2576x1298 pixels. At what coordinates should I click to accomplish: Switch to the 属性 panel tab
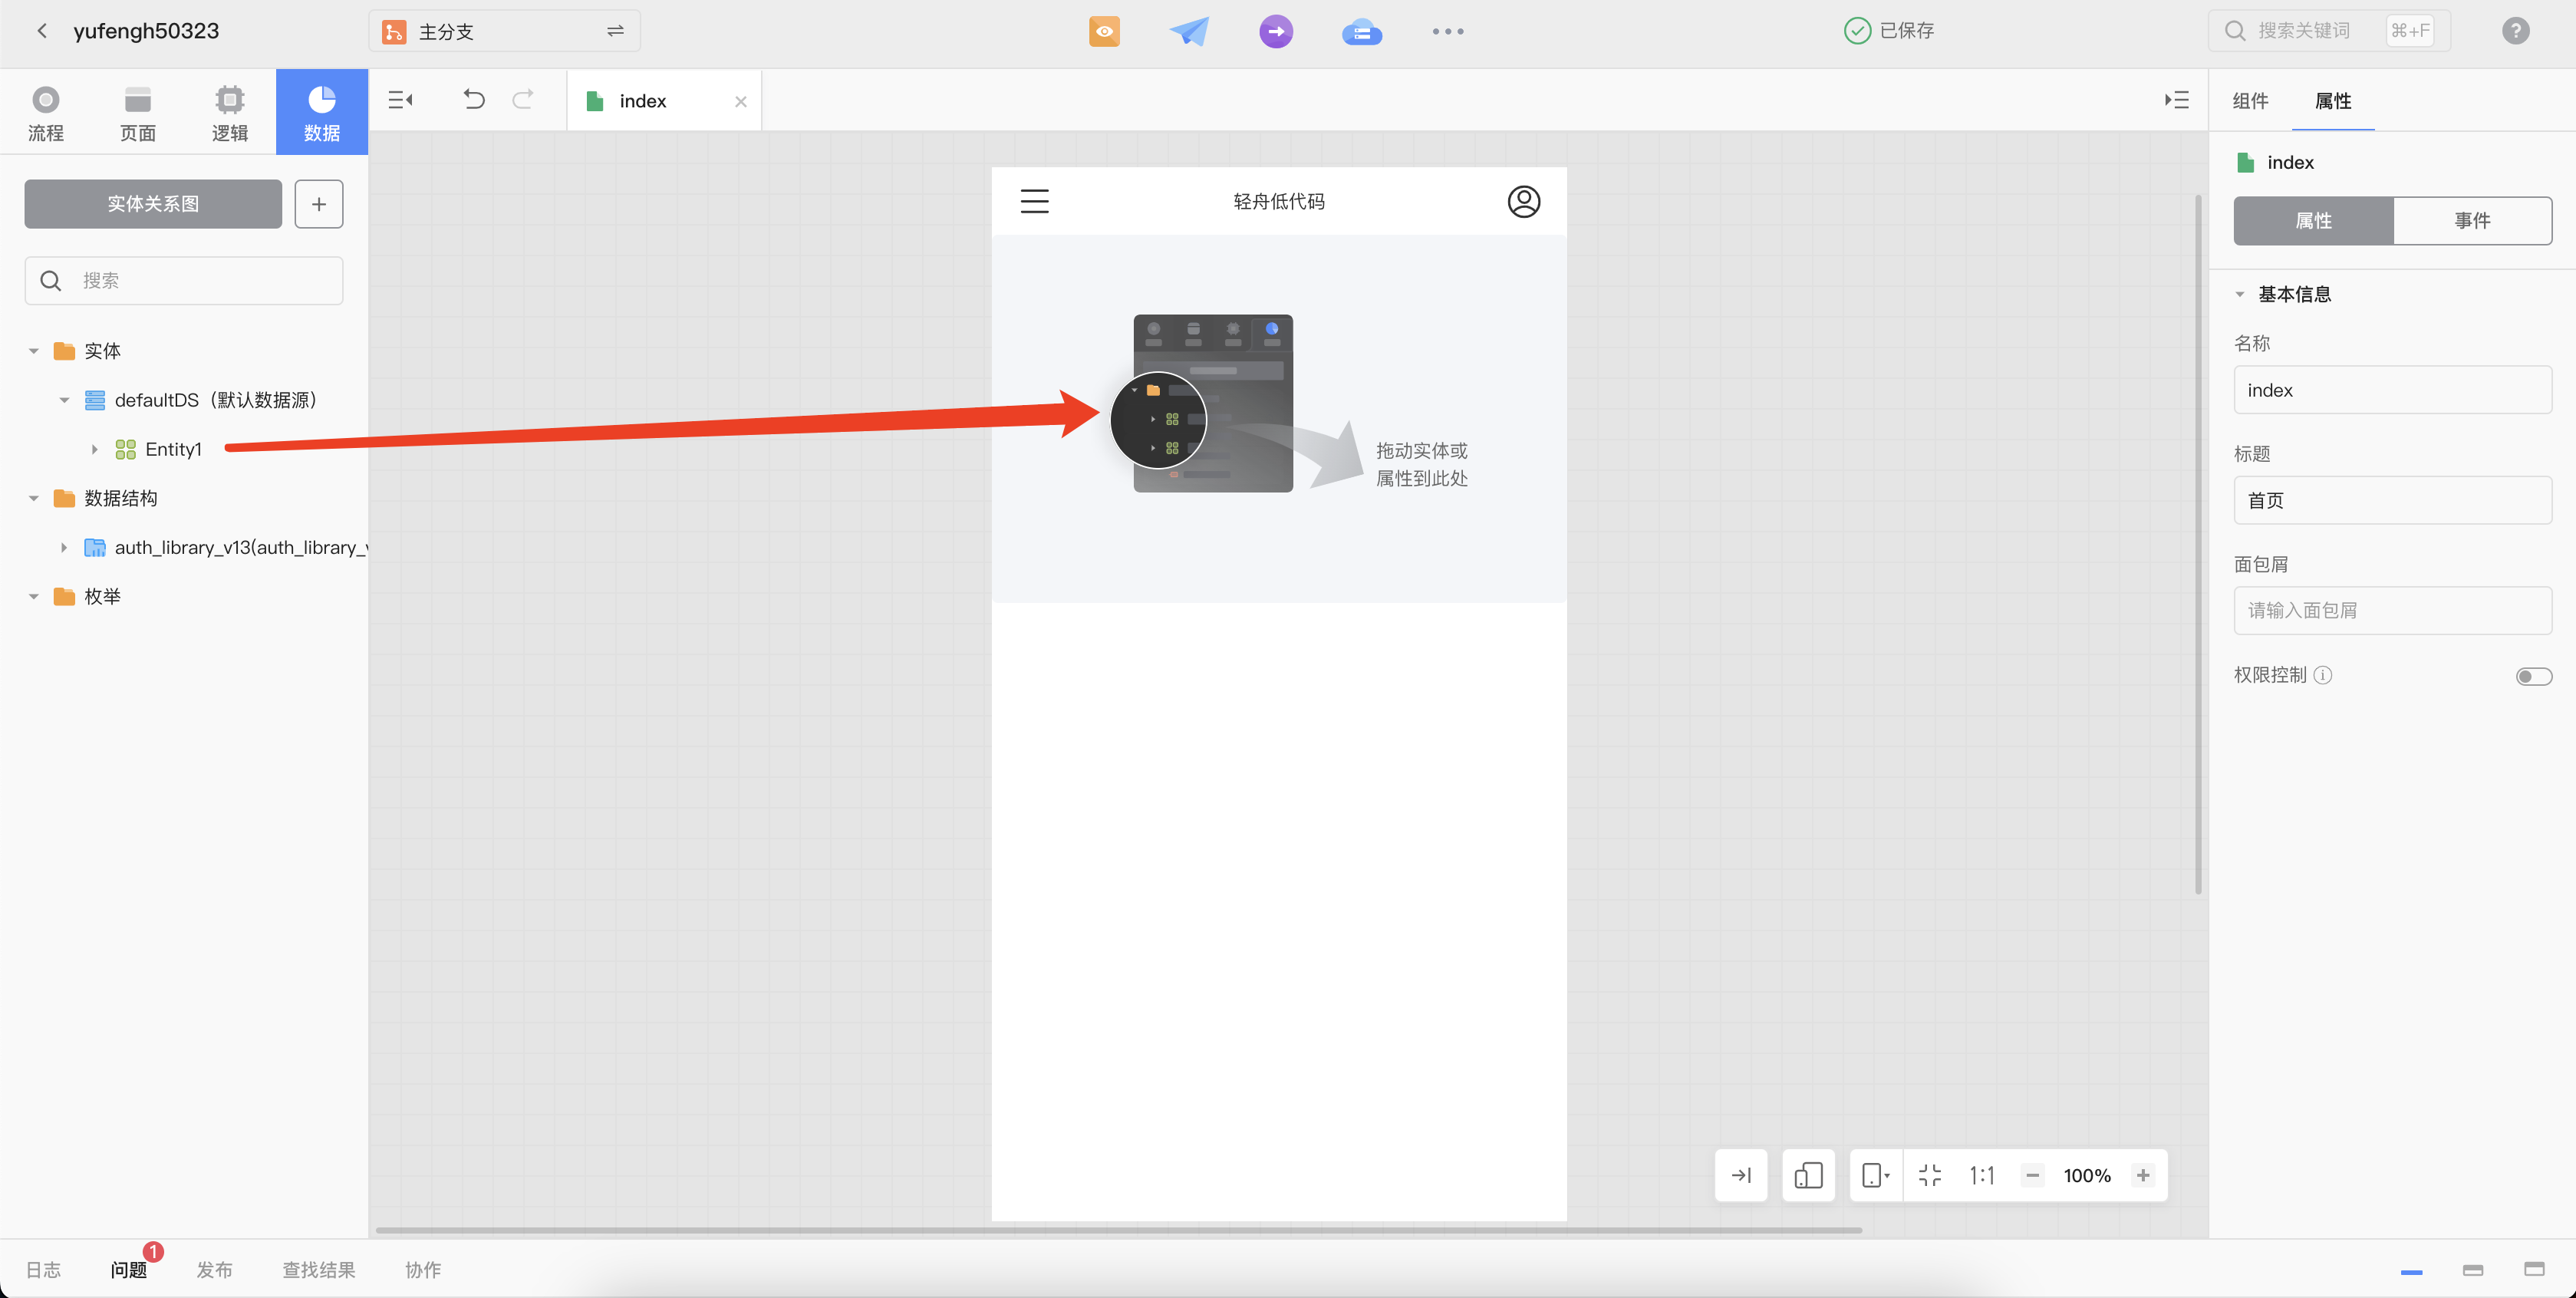(2332, 101)
